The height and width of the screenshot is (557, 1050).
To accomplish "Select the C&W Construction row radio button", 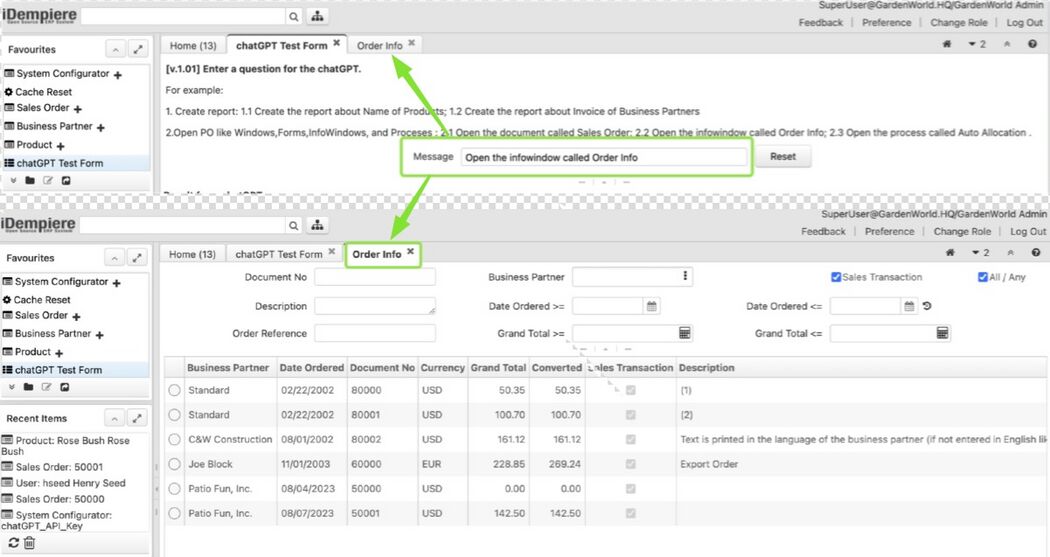I will [174, 439].
